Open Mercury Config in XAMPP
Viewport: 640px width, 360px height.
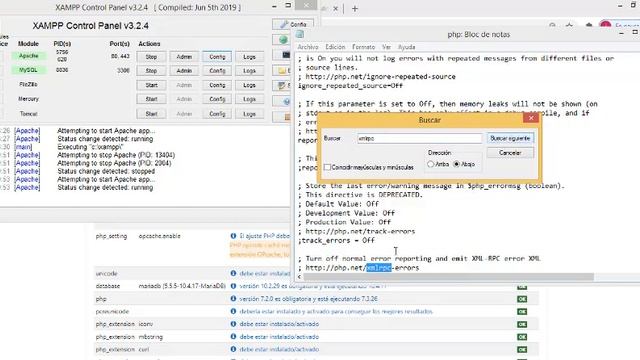click(217, 99)
